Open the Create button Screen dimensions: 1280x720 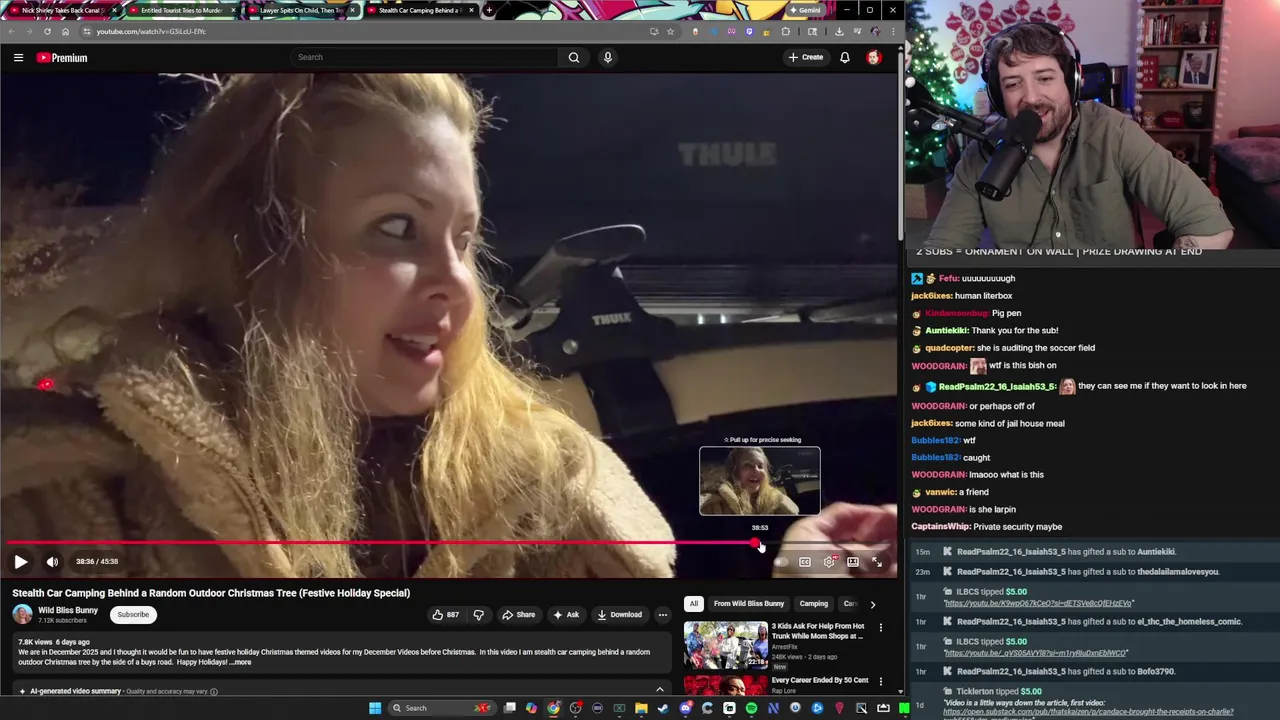click(x=806, y=57)
